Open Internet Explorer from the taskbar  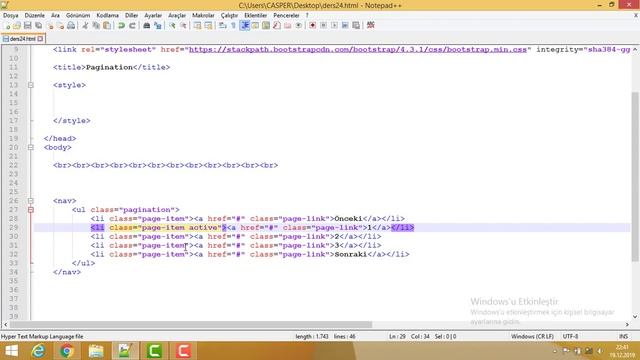38,351
